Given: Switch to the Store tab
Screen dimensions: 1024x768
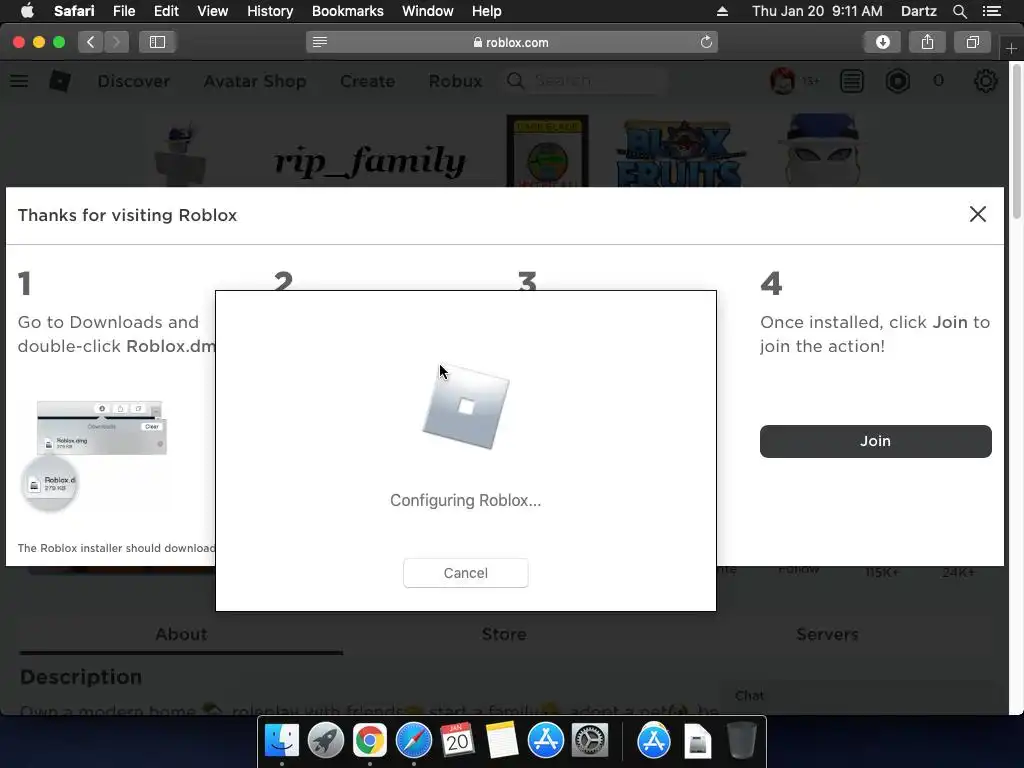Looking at the screenshot, I should (x=504, y=634).
